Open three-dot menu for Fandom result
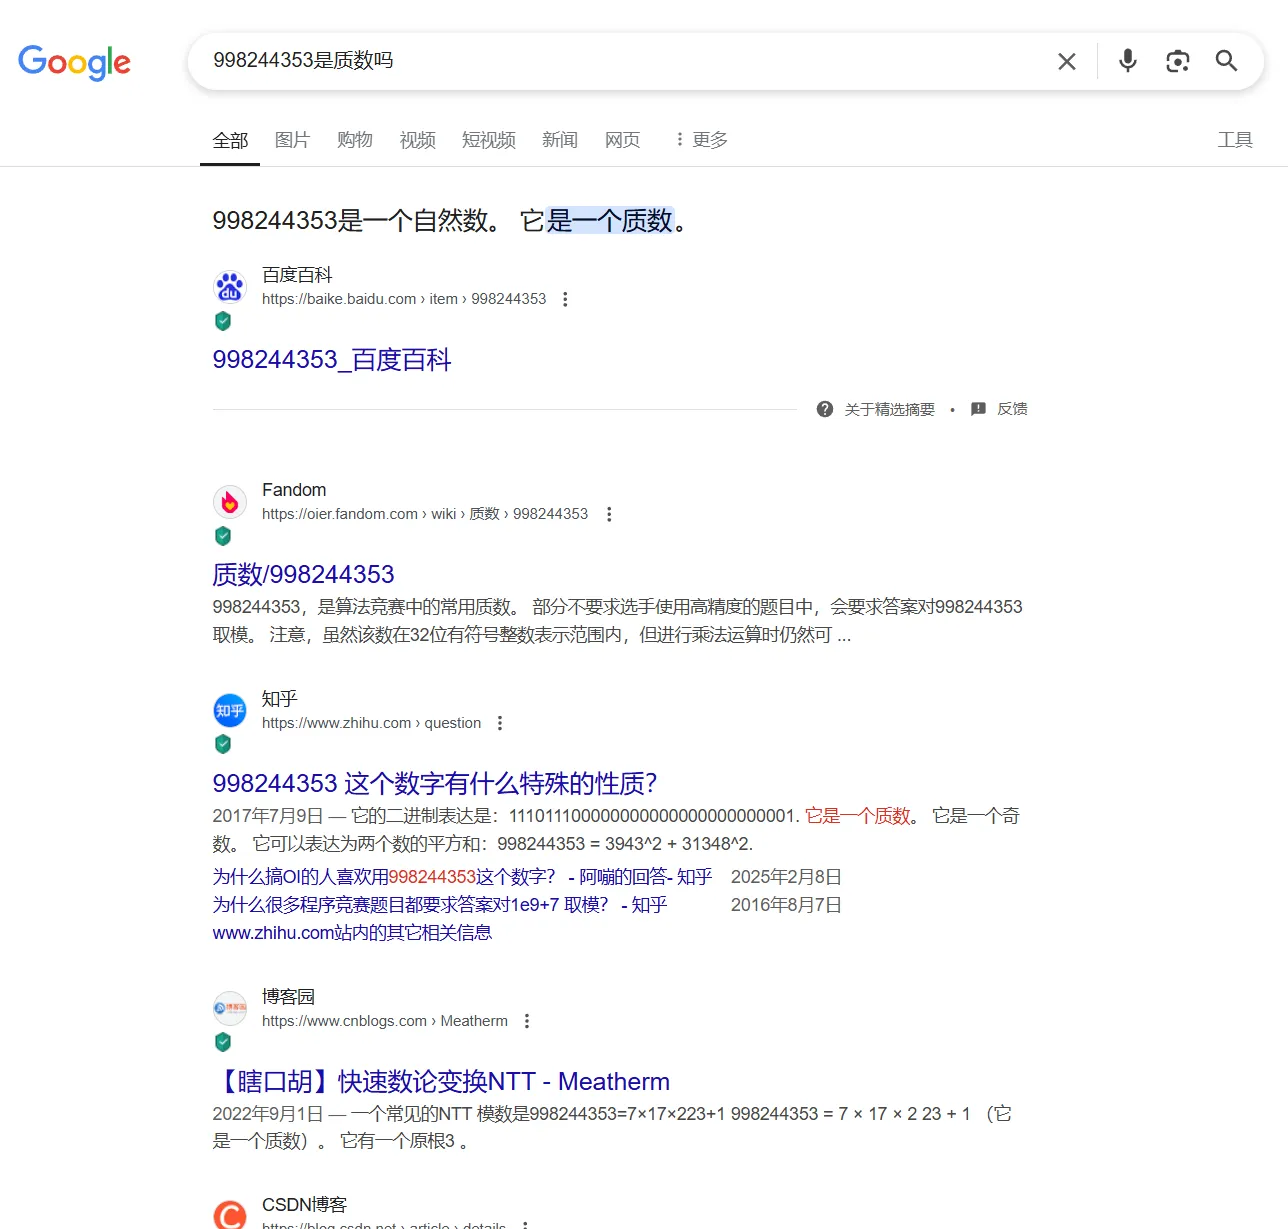The image size is (1288, 1229). 608,514
